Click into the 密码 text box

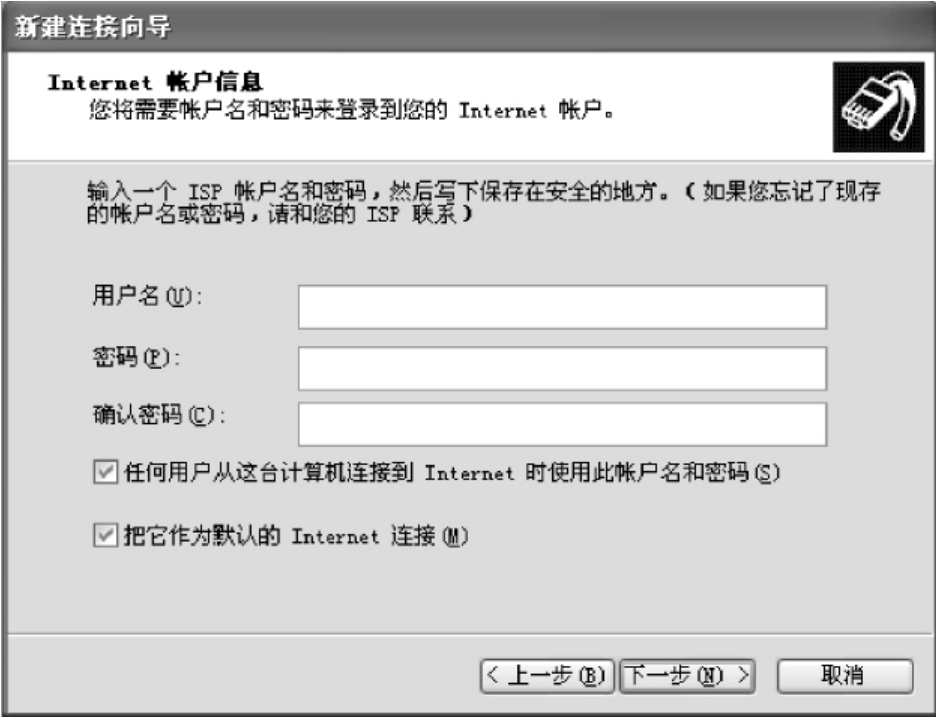[x=562, y=368]
